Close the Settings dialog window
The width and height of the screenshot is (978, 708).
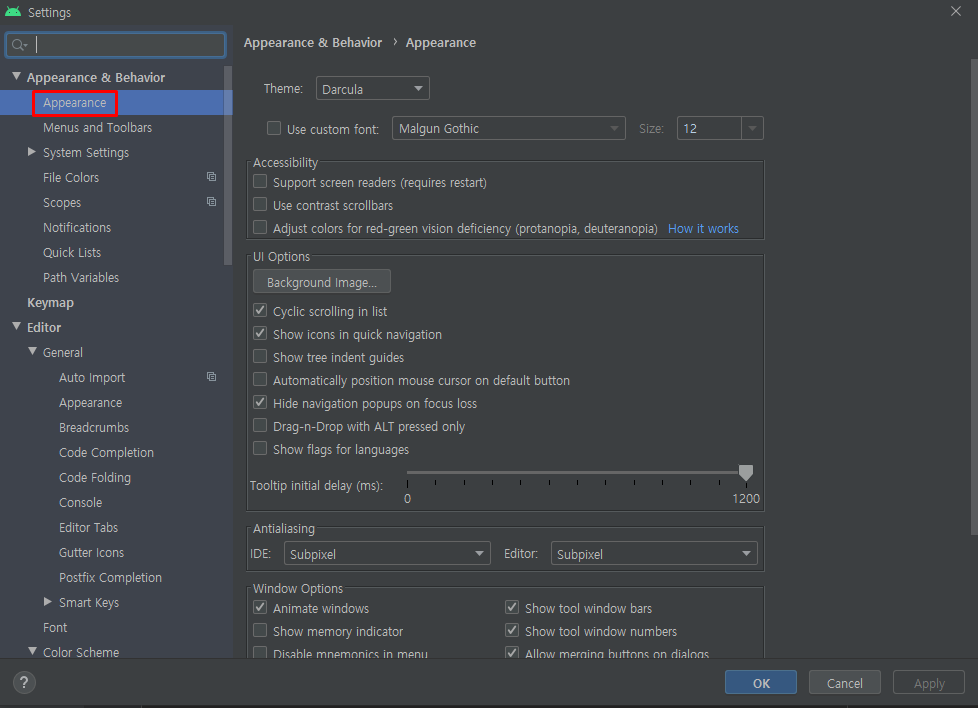(956, 11)
